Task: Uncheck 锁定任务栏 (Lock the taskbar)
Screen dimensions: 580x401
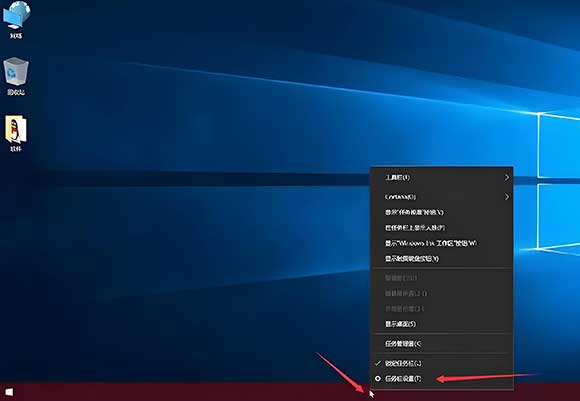Action: click(442, 363)
